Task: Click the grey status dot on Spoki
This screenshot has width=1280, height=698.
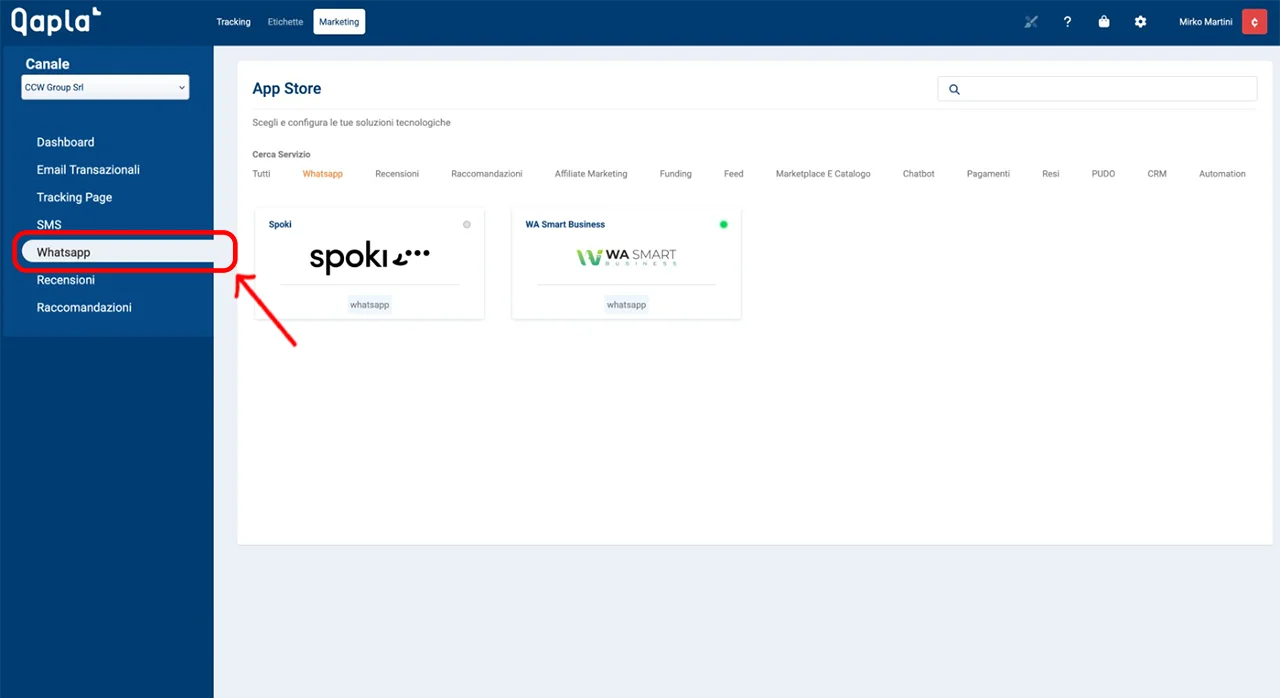Action: (x=466, y=225)
